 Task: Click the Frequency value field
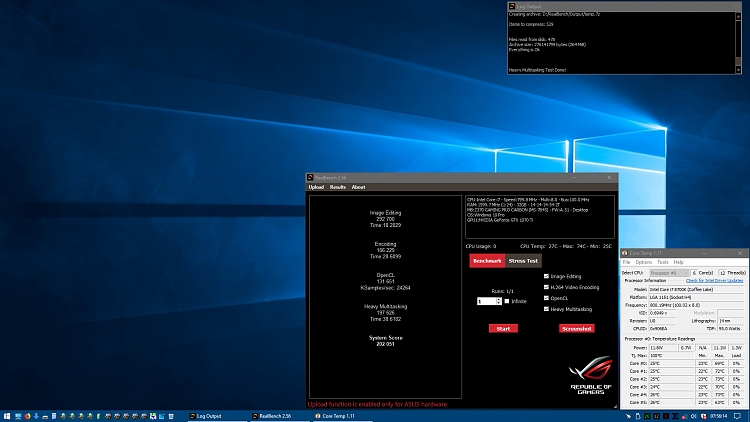(696, 305)
